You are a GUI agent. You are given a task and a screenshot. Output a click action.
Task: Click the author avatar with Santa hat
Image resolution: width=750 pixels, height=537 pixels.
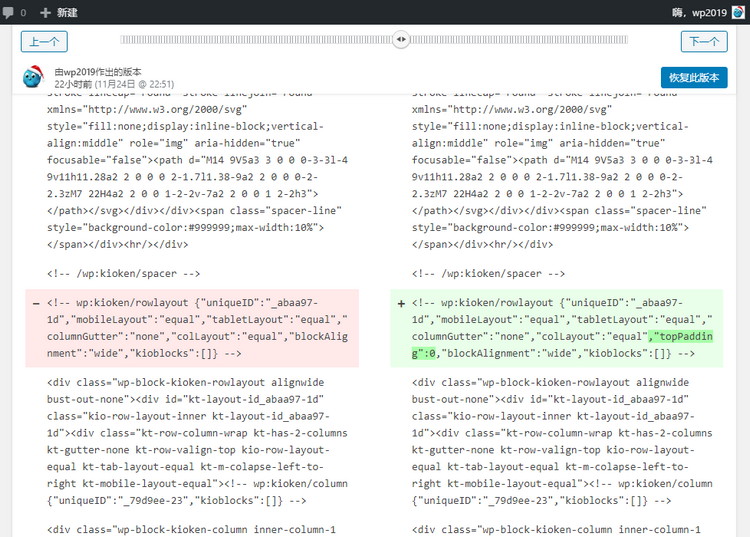33,76
